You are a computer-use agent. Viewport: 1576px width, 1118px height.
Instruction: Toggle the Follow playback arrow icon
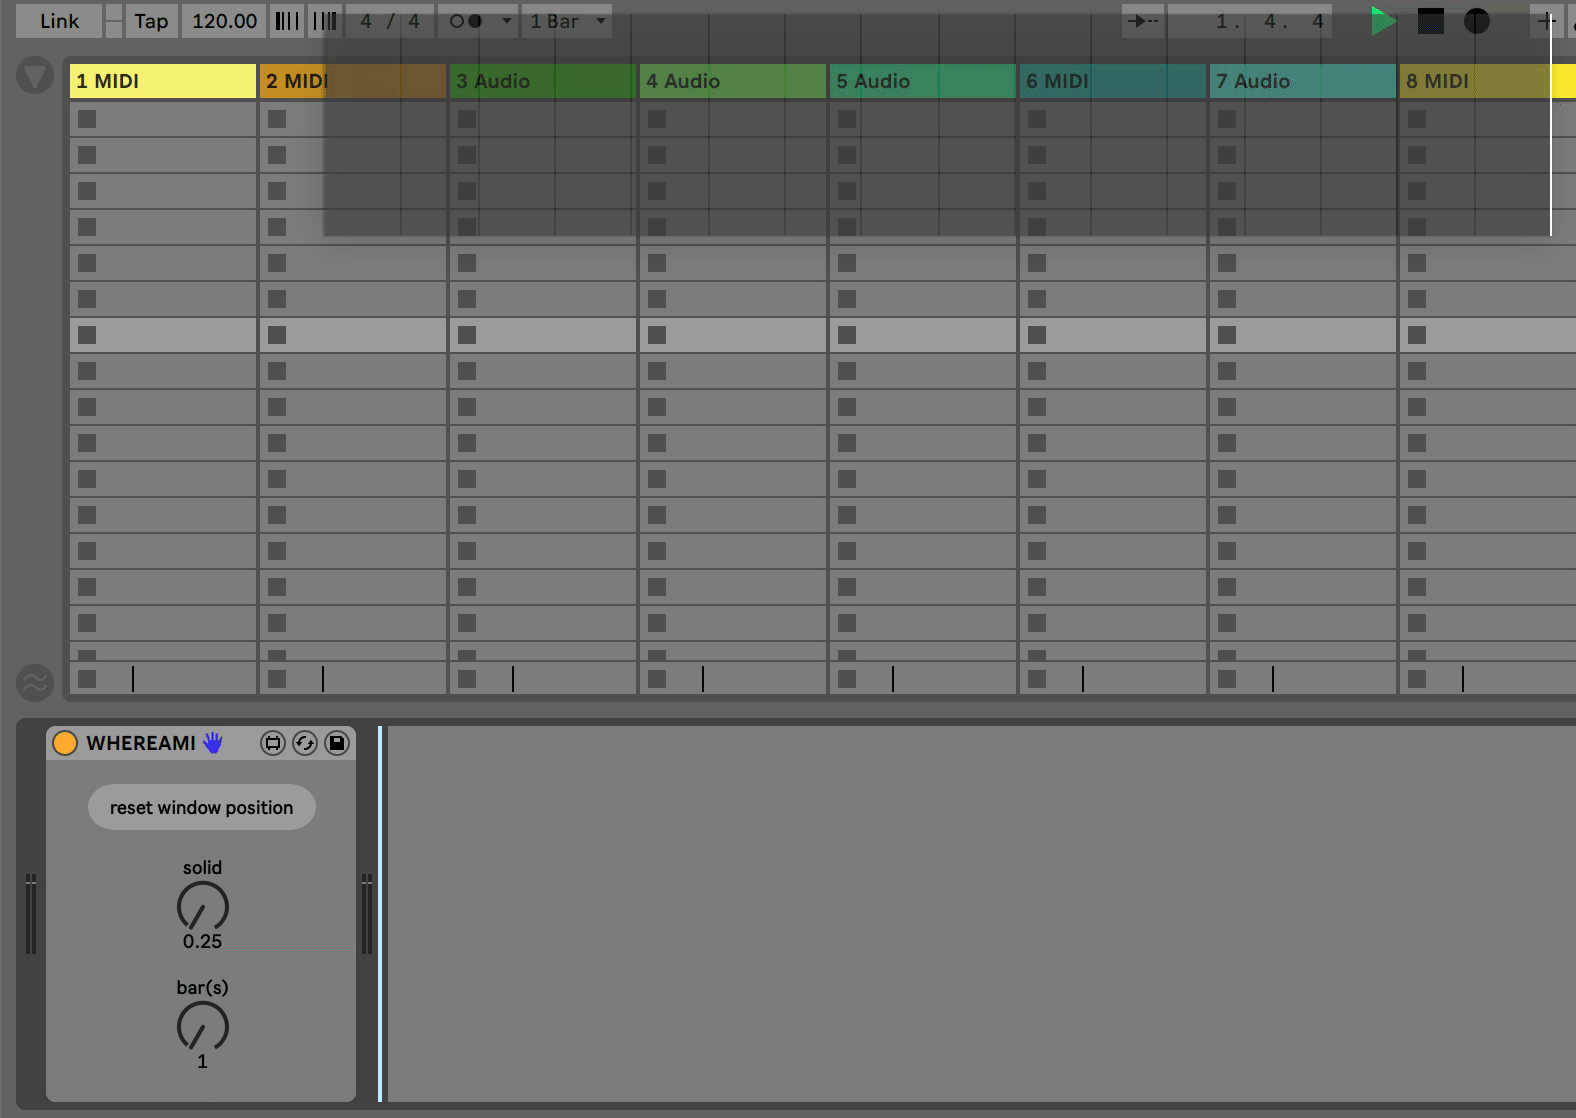[x=1142, y=21]
